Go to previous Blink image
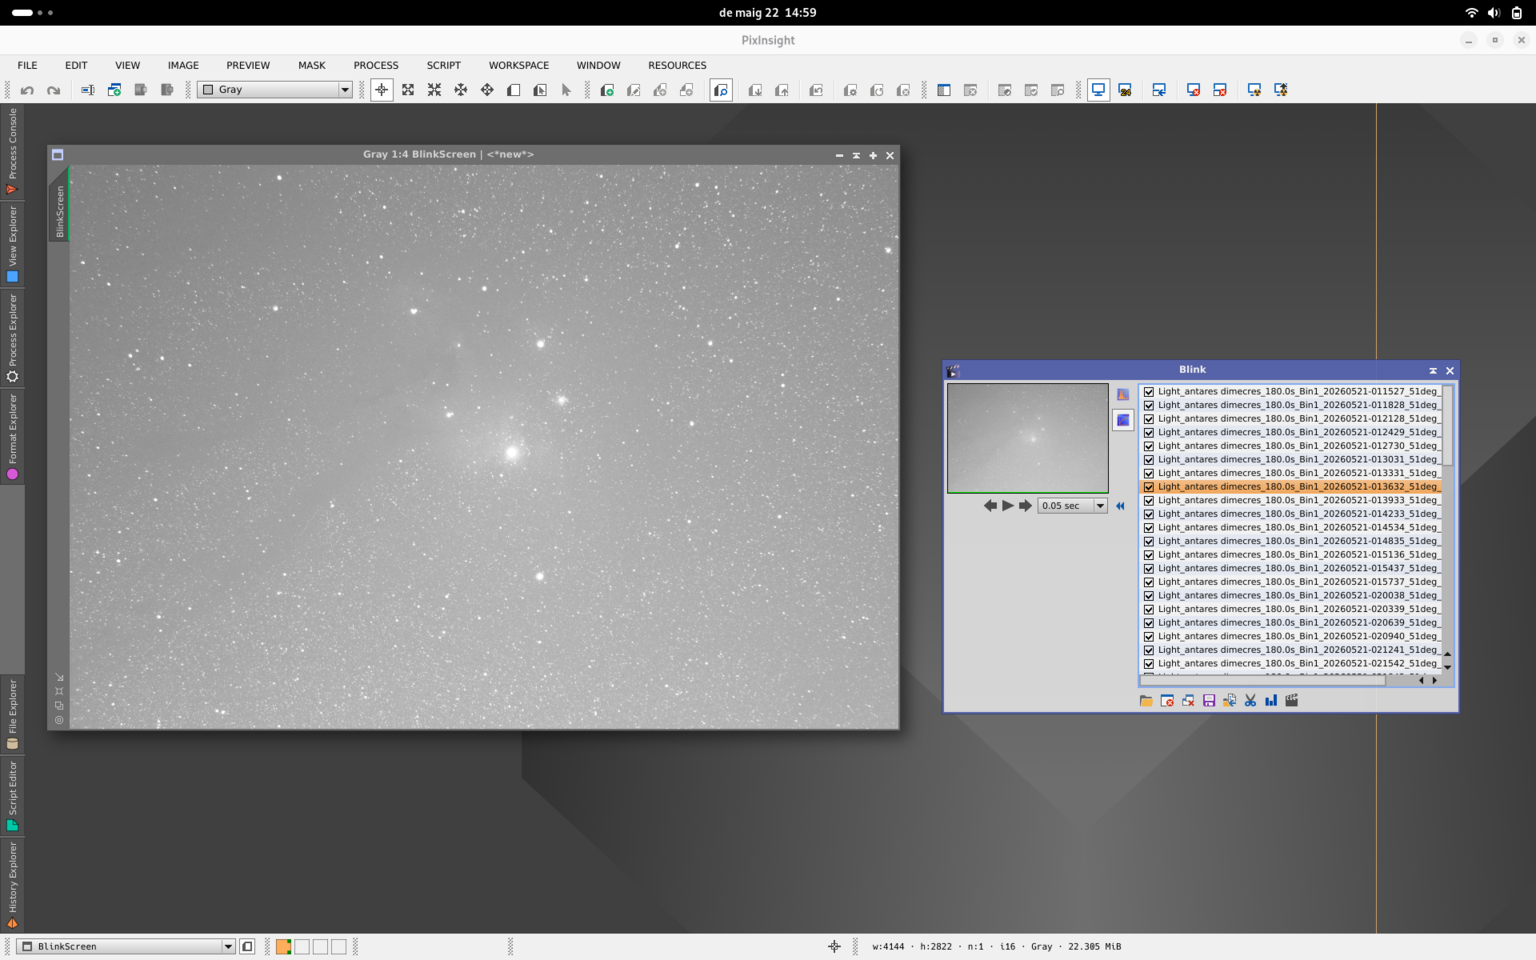This screenshot has height=960, width=1536. [990, 506]
